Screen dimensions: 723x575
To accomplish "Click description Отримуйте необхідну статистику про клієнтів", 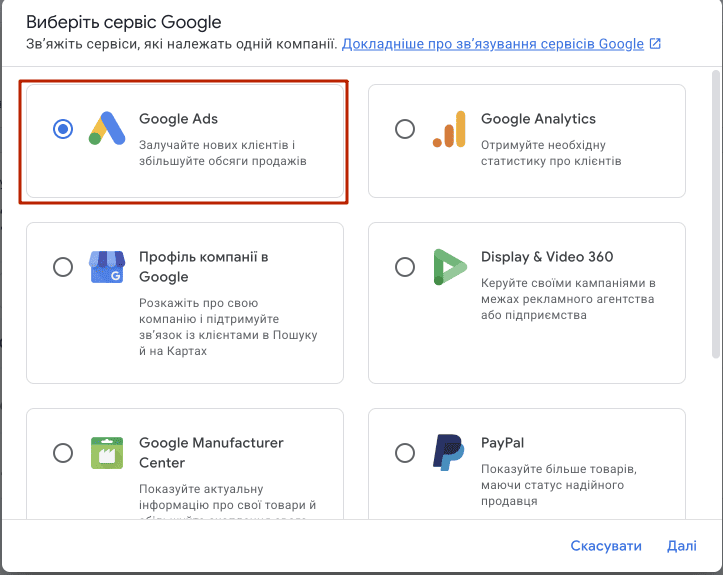I will point(551,153).
